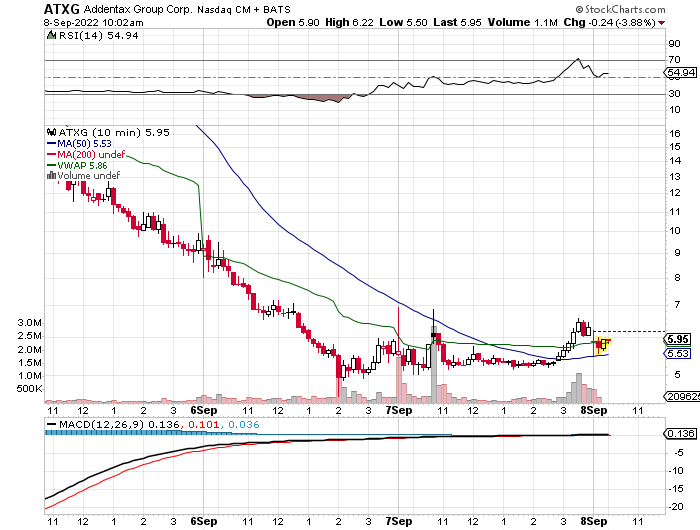Image resolution: width=700 pixels, height=530 pixels.
Task: Click the Chg -0.24 (-3.88%) value
Action: tap(609, 22)
